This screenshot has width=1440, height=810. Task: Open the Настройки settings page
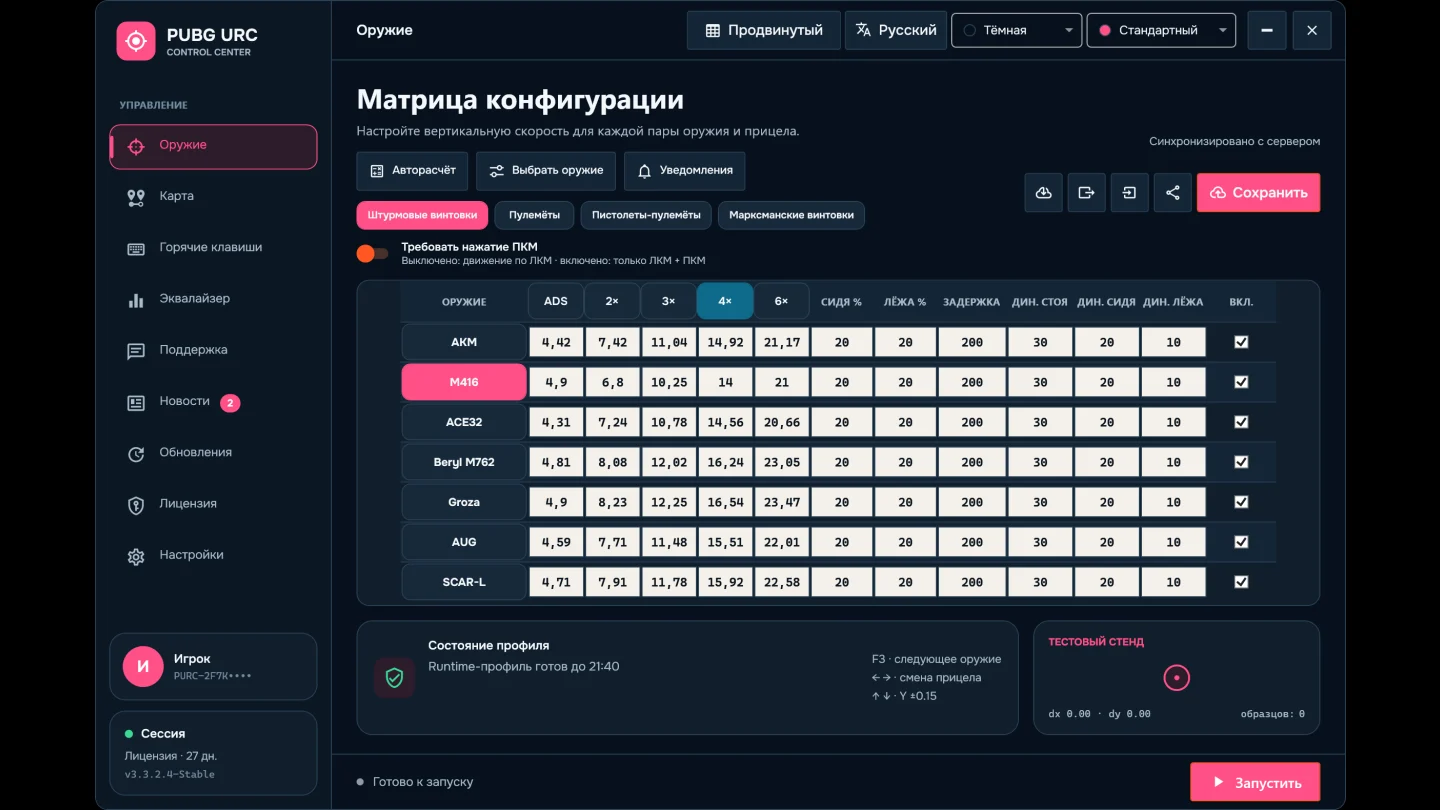pos(213,555)
